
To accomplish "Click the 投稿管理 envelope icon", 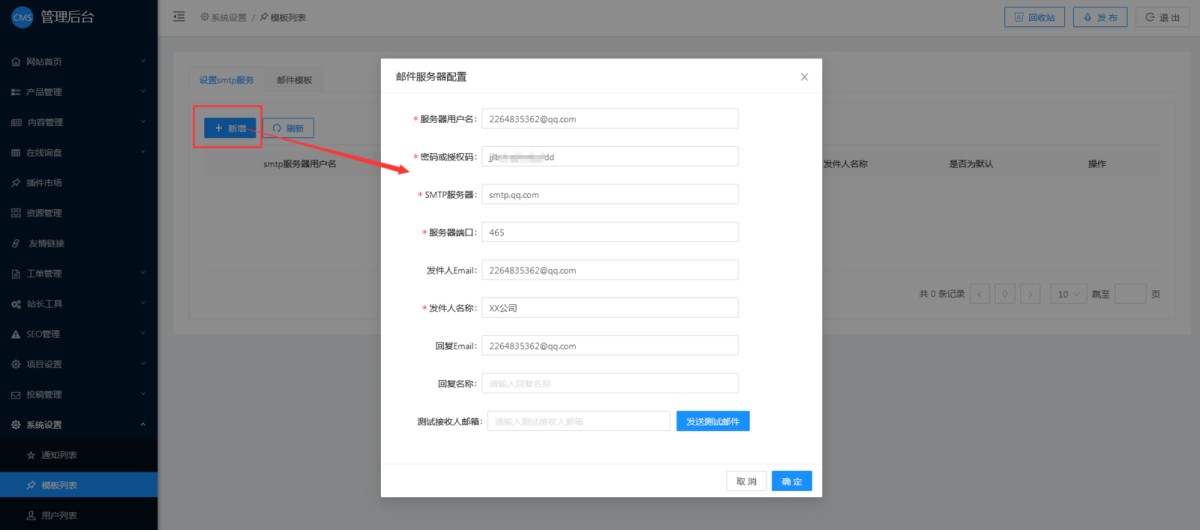I will pos(16,394).
